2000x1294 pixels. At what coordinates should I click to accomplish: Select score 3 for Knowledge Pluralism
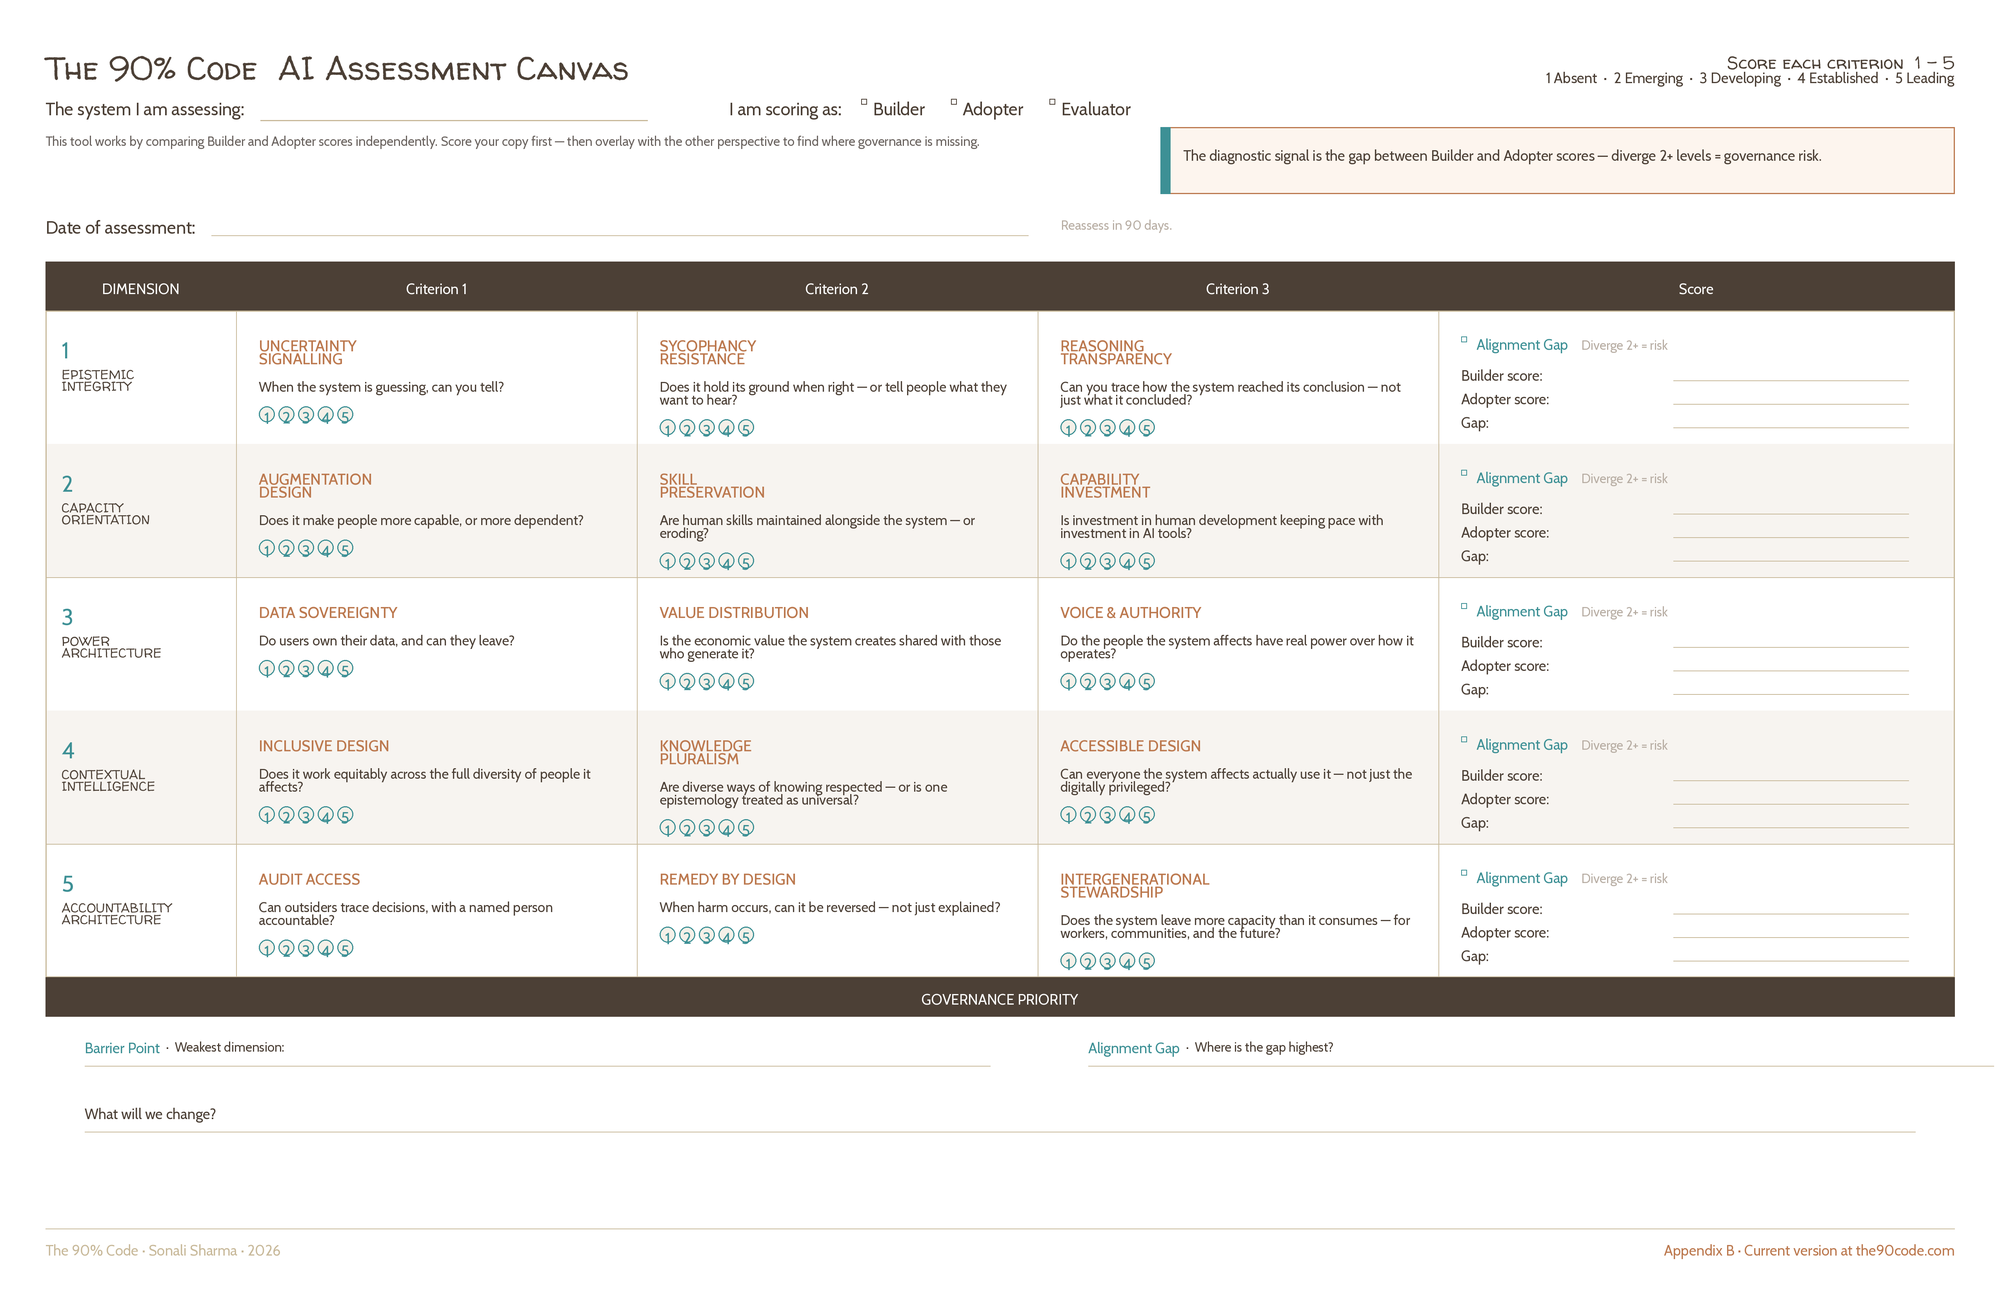[x=707, y=828]
